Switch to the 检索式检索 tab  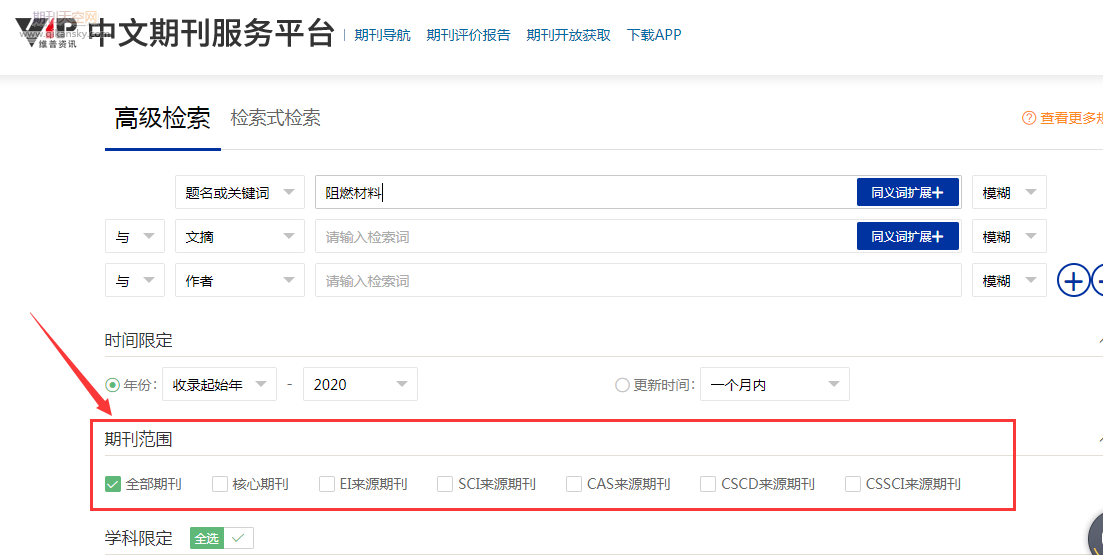click(x=275, y=118)
